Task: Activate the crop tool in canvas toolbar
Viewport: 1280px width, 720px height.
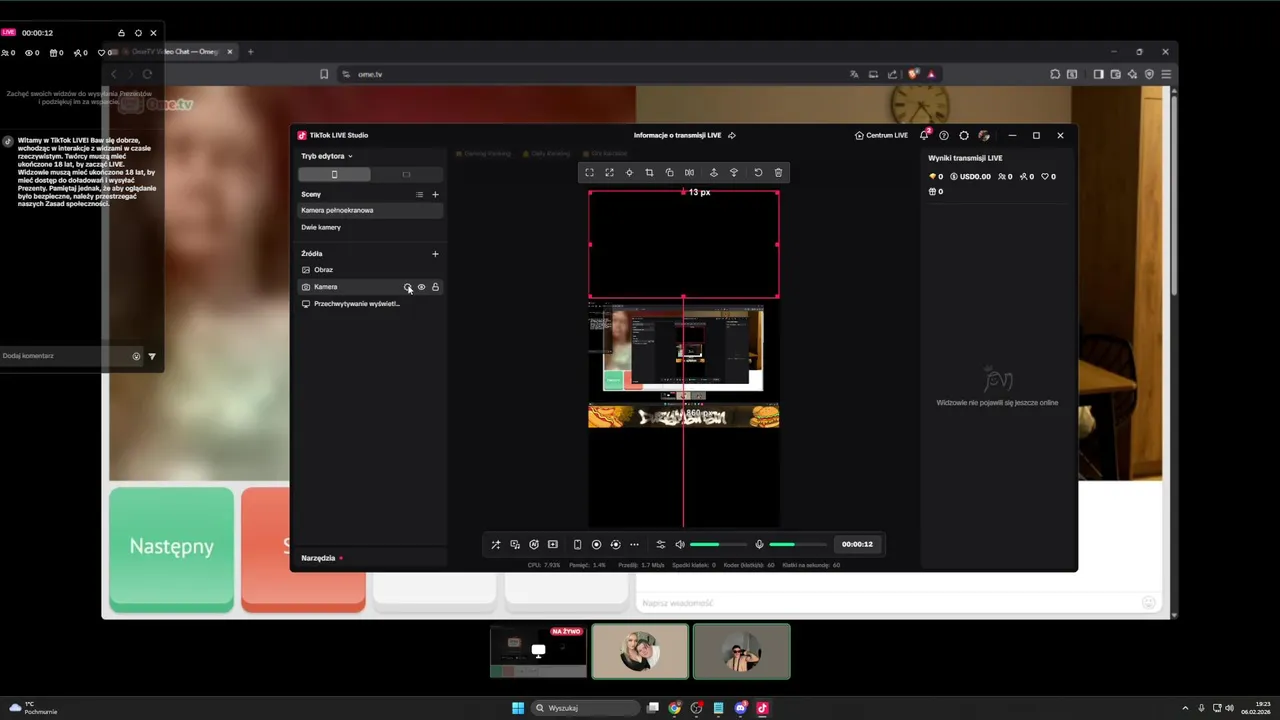Action: click(x=649, y=173)
